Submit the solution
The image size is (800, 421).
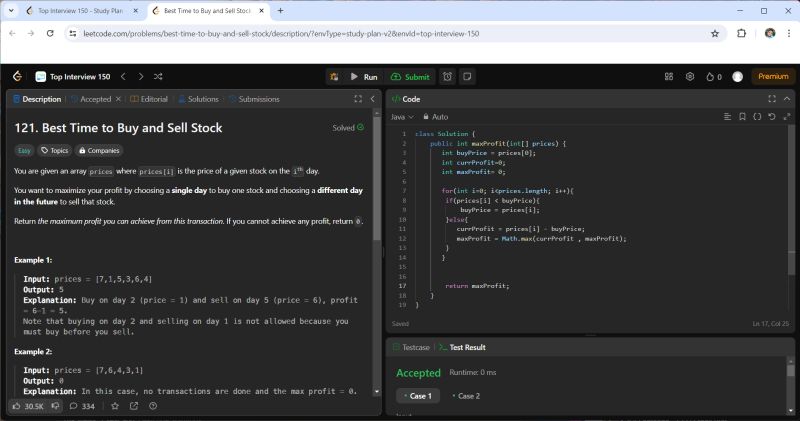(410, 77)
